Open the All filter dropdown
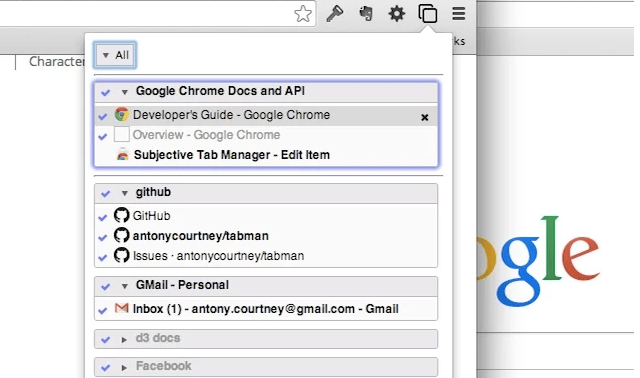The height and width of the screenshot is (378, 640). [115, 55]
